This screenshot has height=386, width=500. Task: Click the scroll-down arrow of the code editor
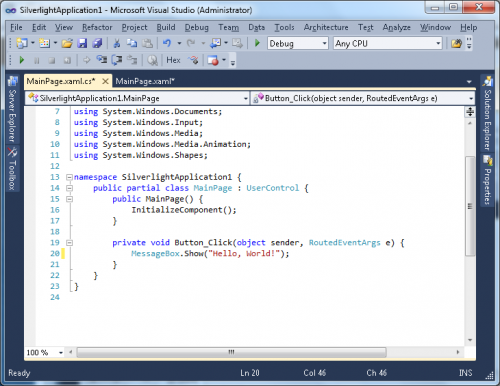click(x=470, y=340)
